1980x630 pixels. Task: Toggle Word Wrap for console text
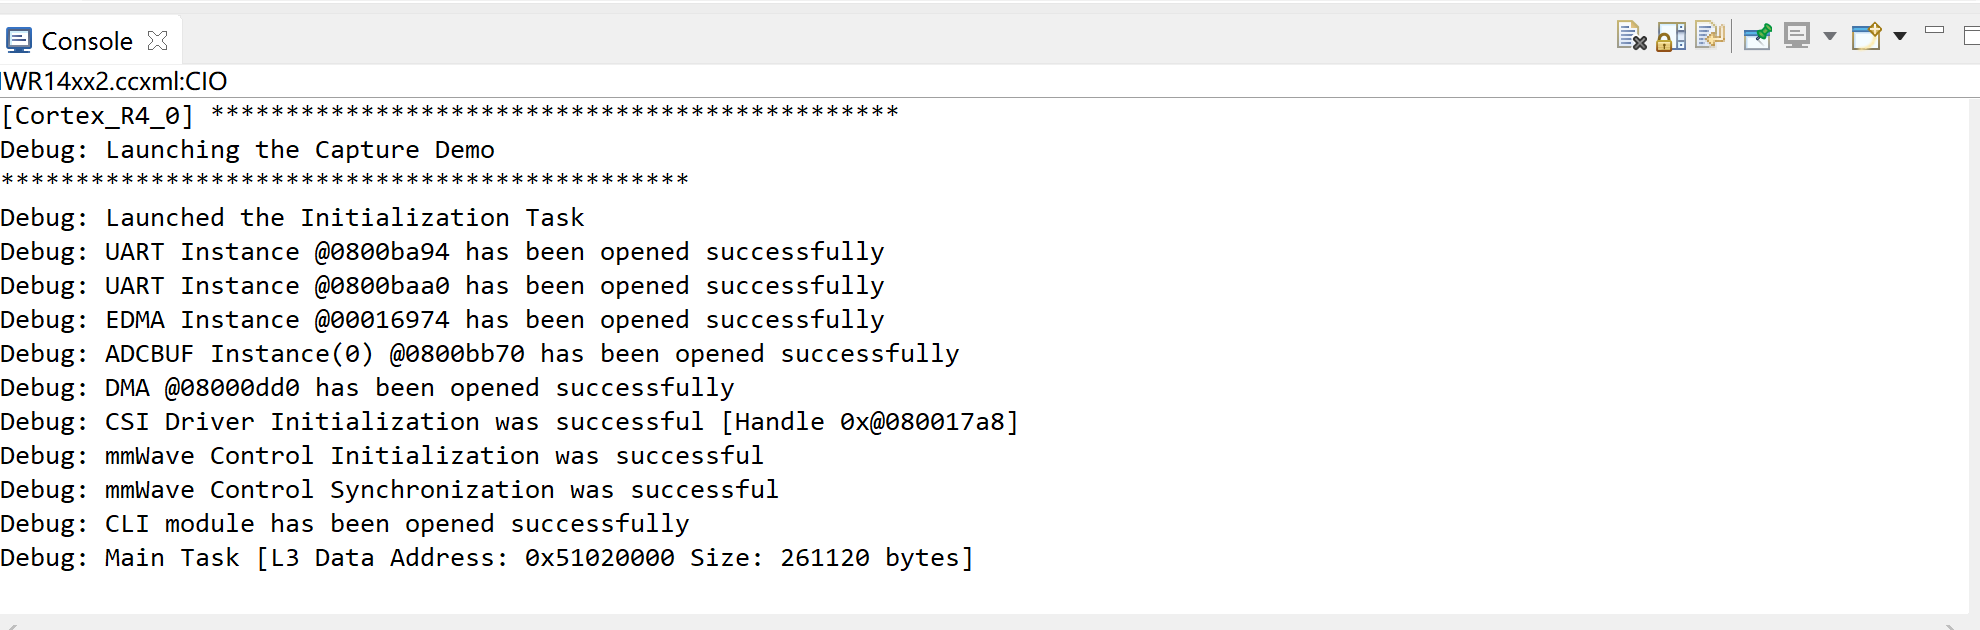1710,37
